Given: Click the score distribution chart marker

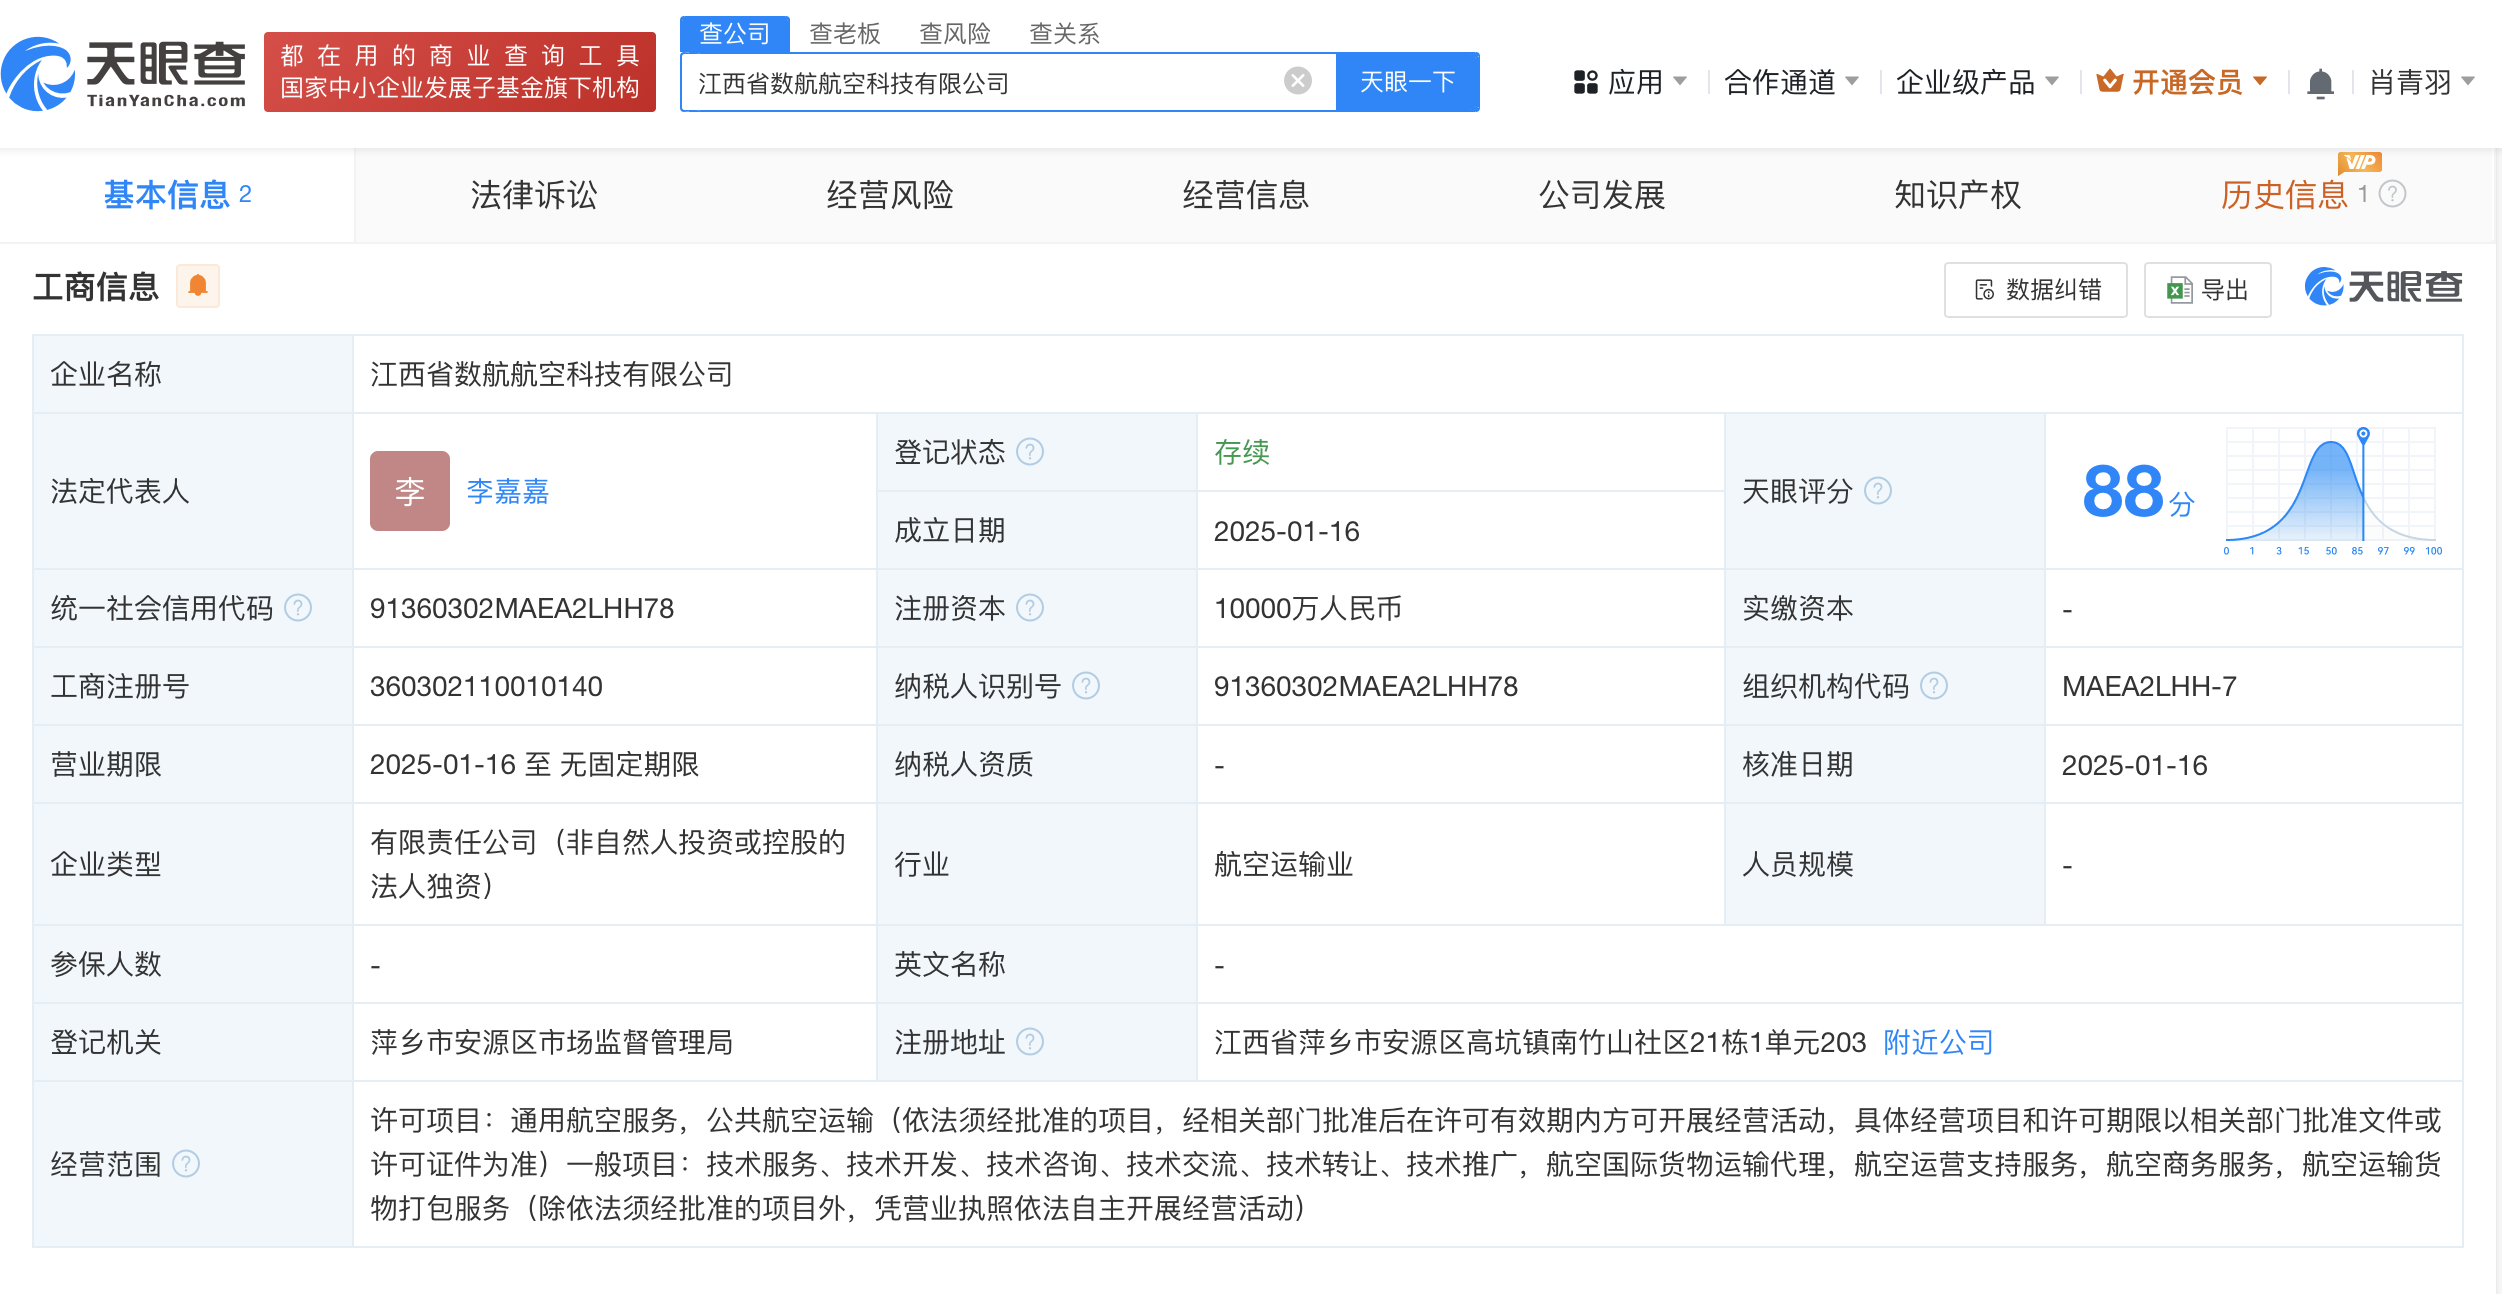Looking at the screenshot, I should [x=2363, y=434].
